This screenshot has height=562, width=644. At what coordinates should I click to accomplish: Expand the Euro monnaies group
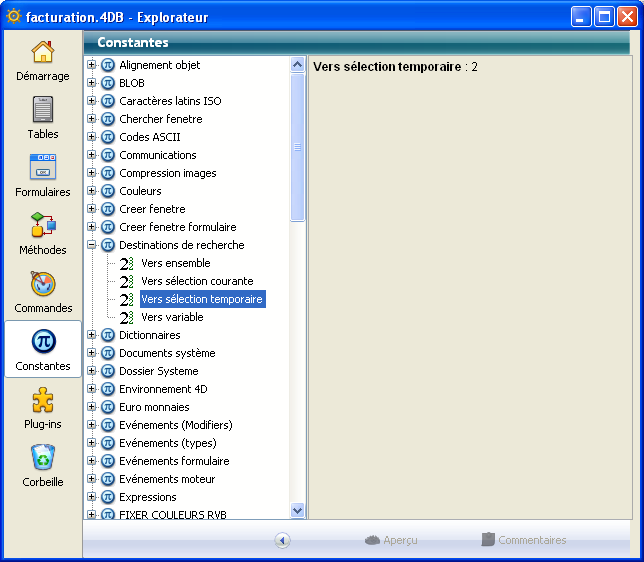pos(92,407)
